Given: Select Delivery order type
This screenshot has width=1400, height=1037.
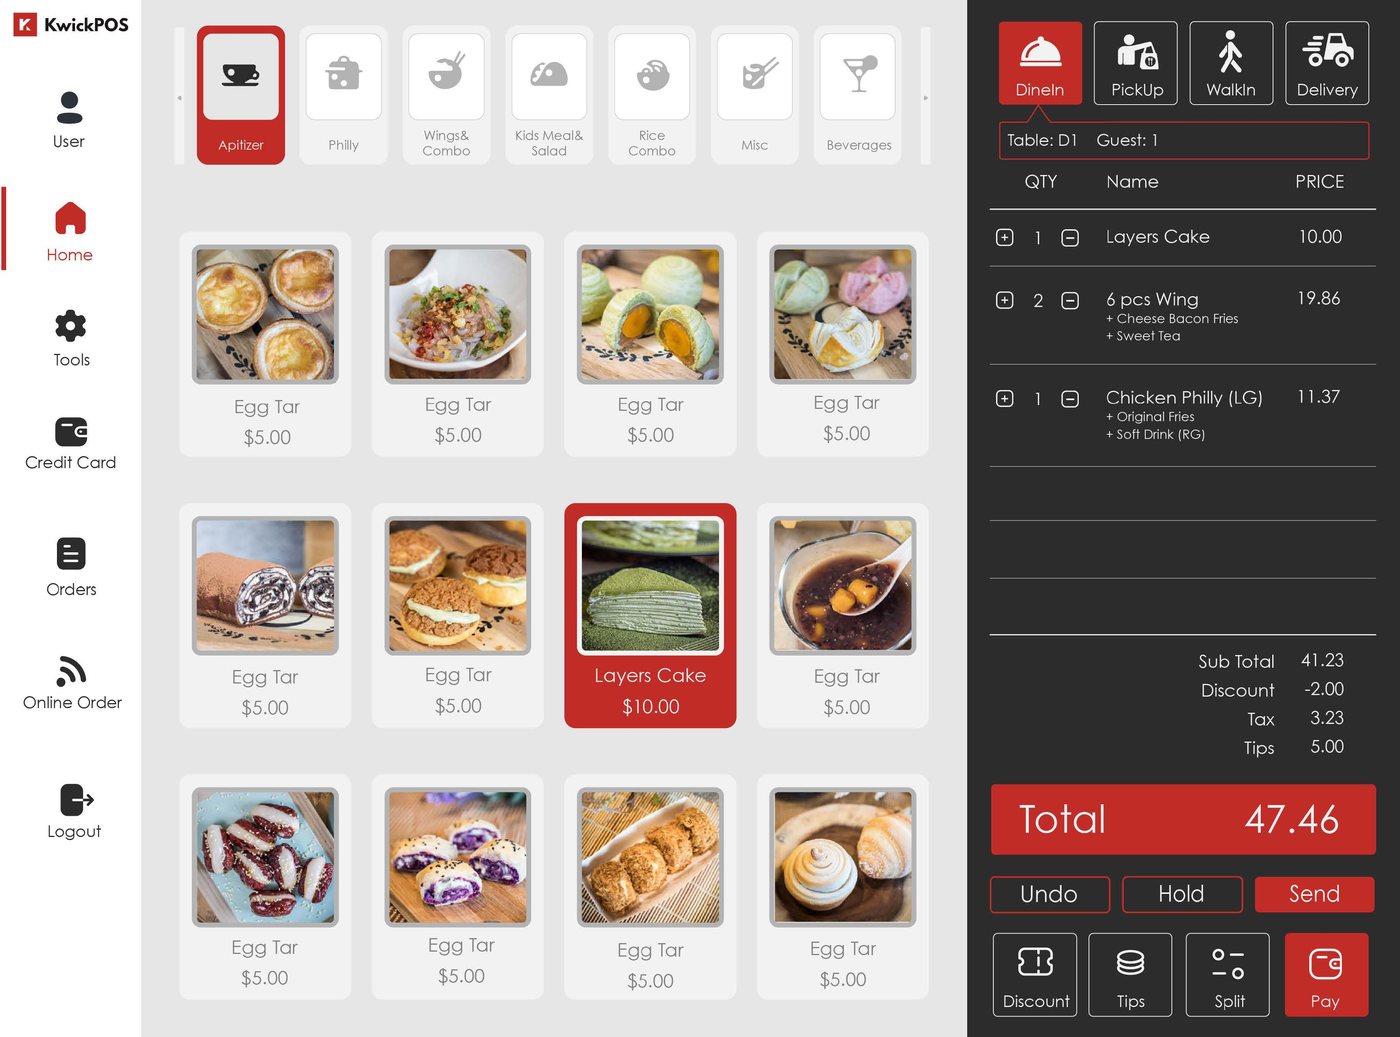Looking at the screenshot, I should (x=1327, y=63).
